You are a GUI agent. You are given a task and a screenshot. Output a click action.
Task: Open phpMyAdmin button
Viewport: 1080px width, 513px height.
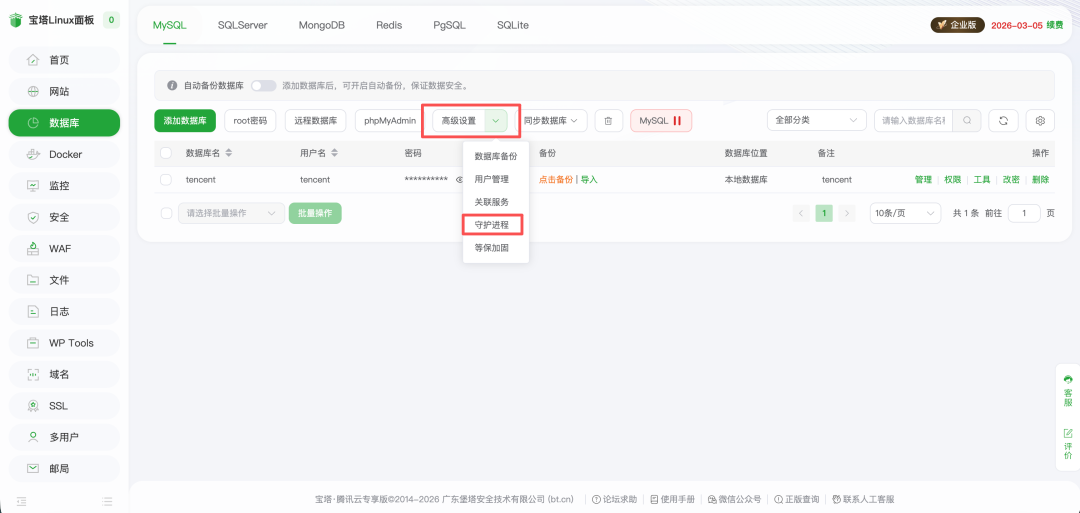[390, 121]
